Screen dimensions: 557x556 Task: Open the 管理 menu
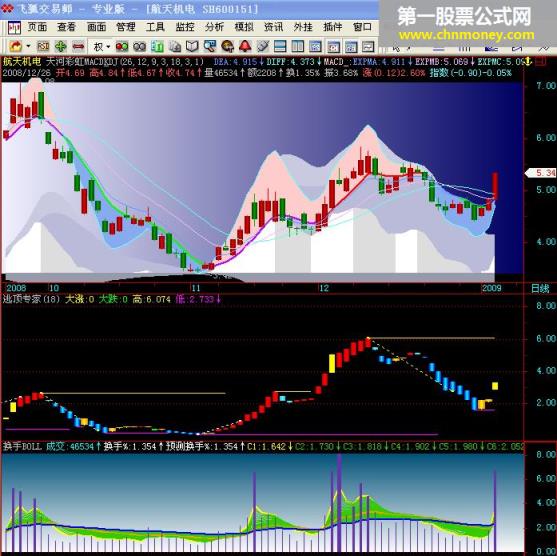[x=126, y=27]
